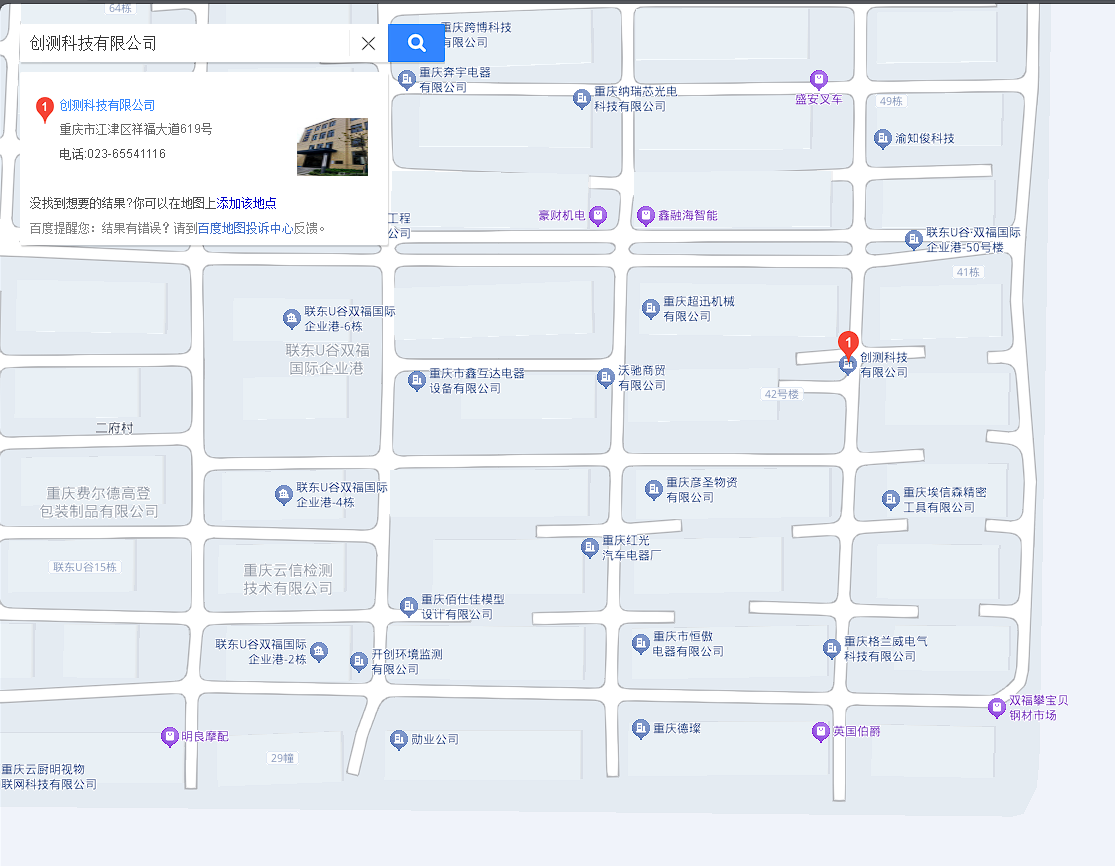Click the blue search magnifier button
The image size is (1115, 866).
(416, 43)
